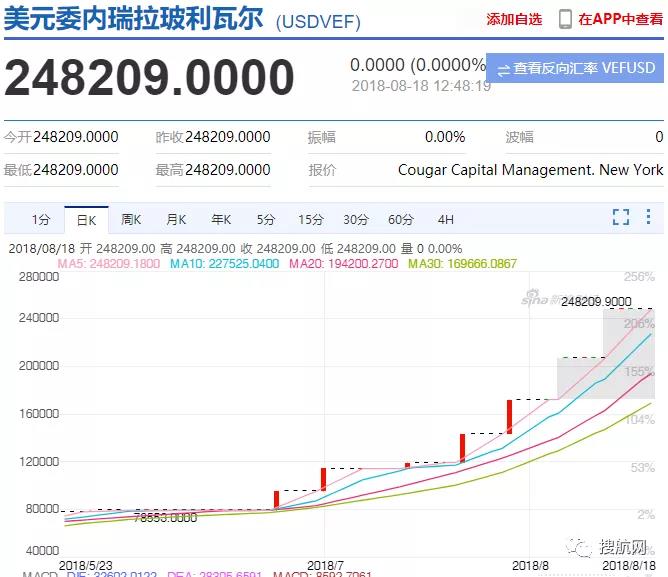Switch to the 1分 chart tab
The image size is (668, 577).
pos(40,220)
